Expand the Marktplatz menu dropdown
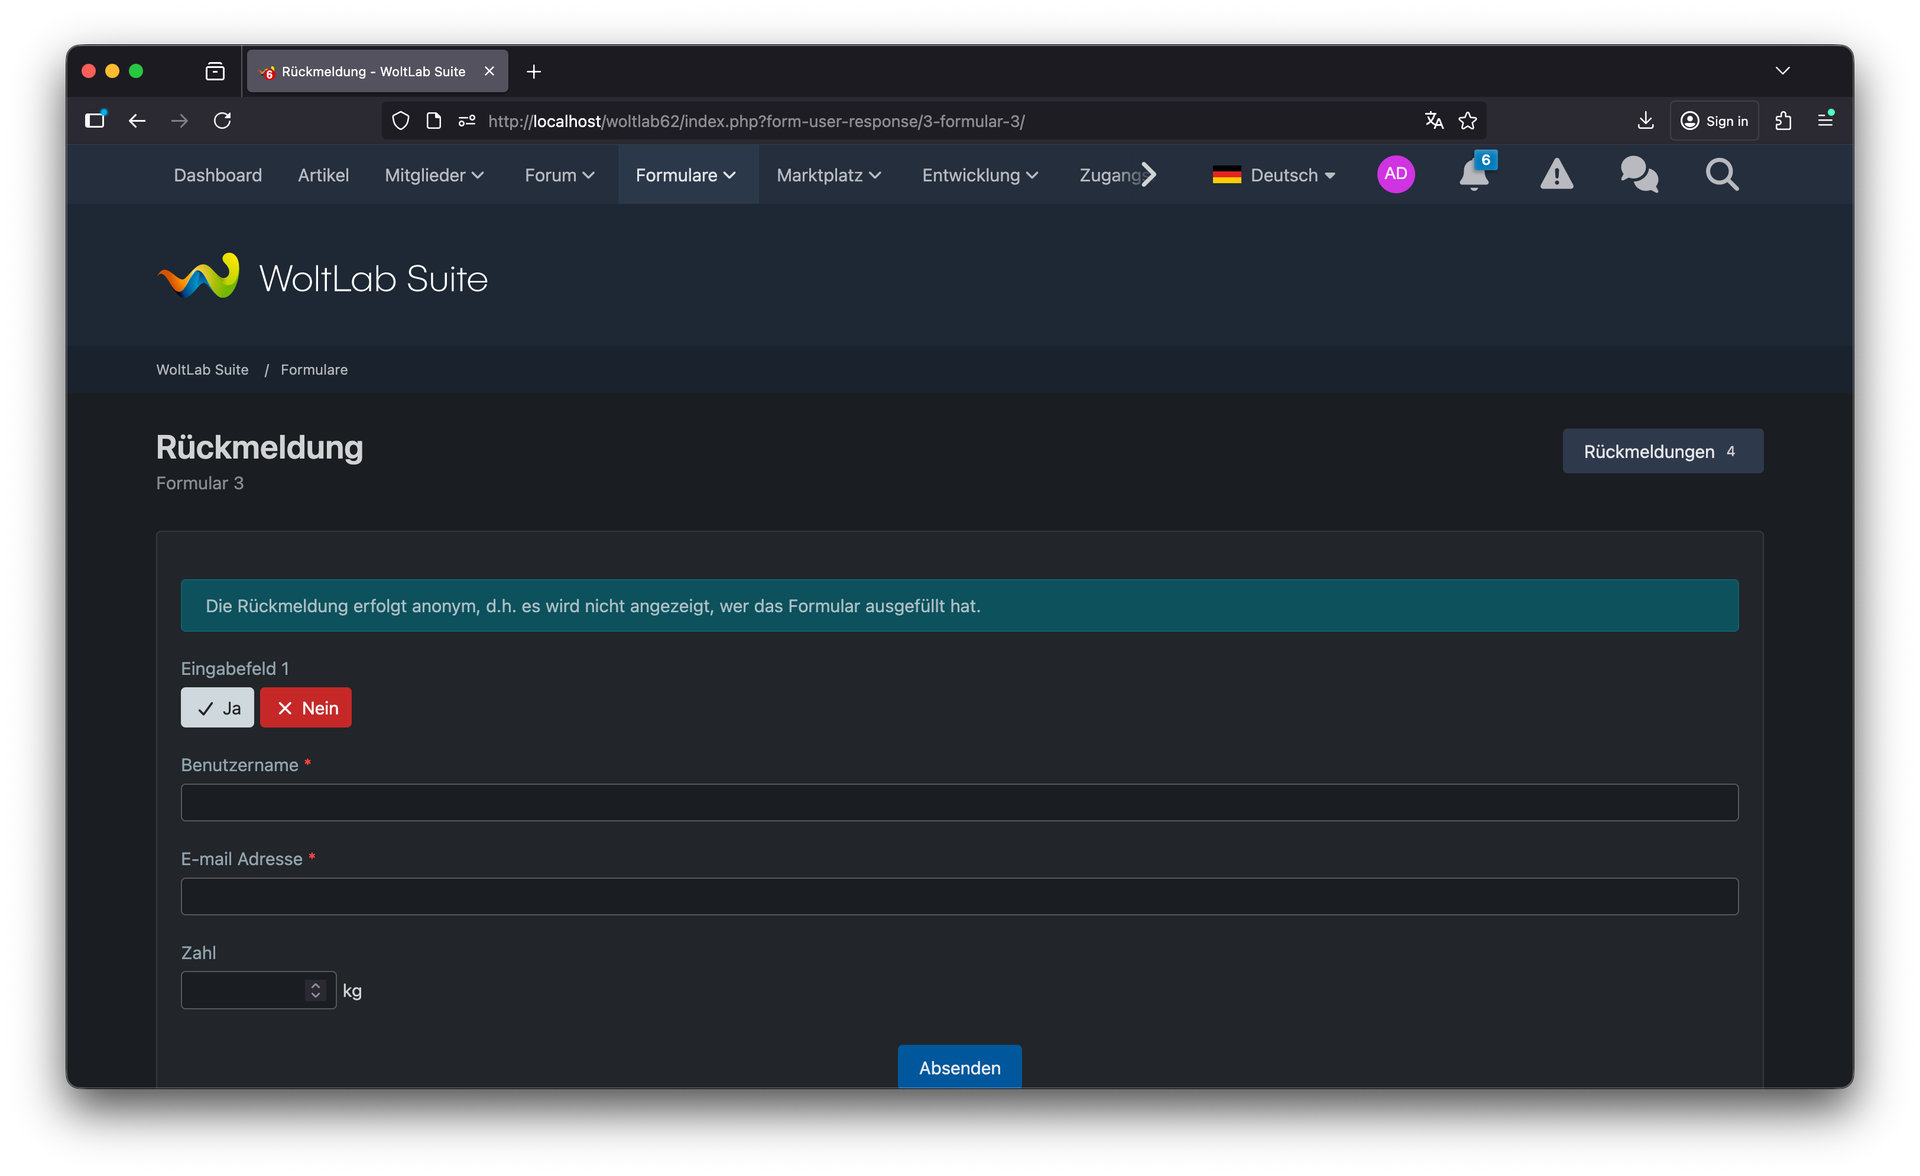Image resolution: width=1920 pixels, height=1176 pixels. pos(828,175)
